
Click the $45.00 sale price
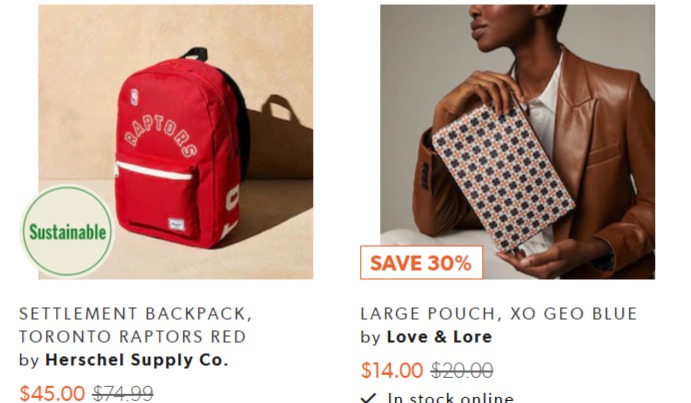pyautogui.click(x=52, y=393)
